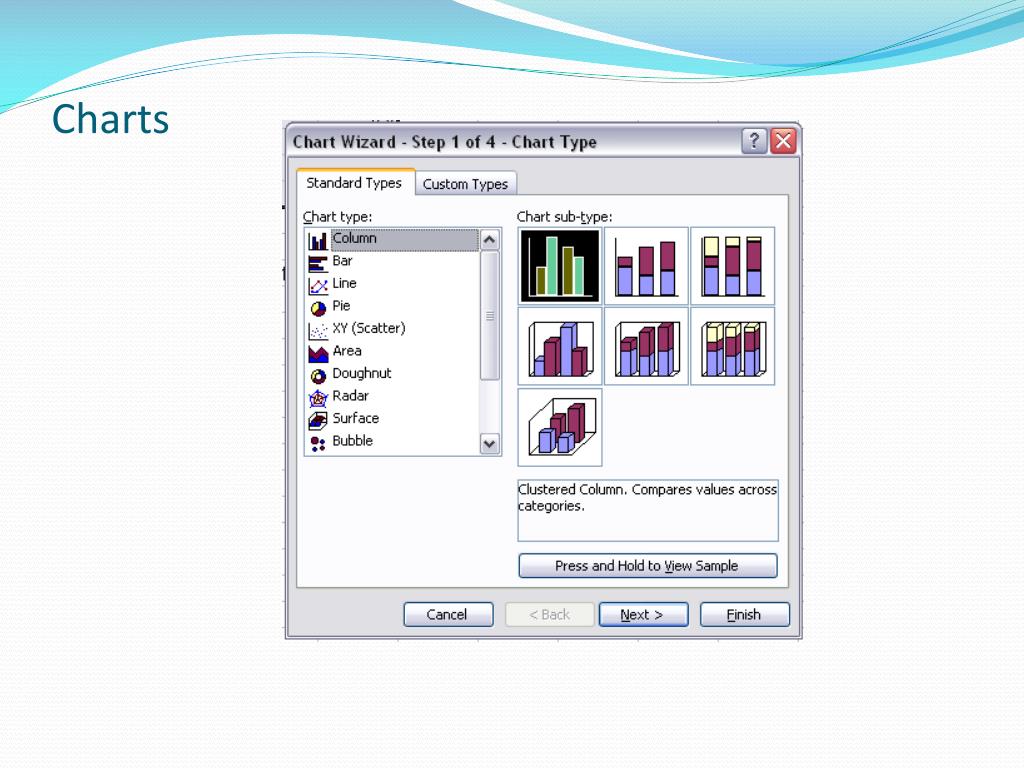
Task: Click the Finish button
Action: 744,615
